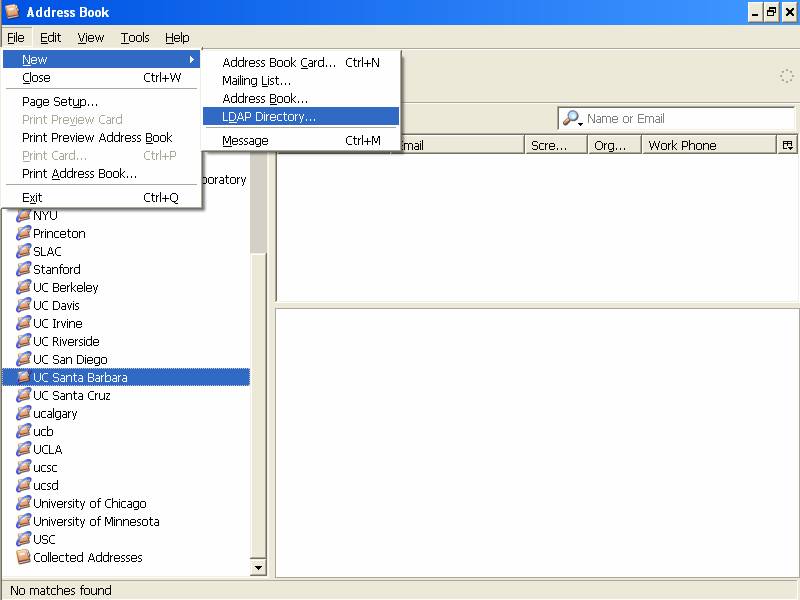This screenshot has width=800, height=600.
Task: Select the UC Berkeley directory label
Action: click(65, 287)
